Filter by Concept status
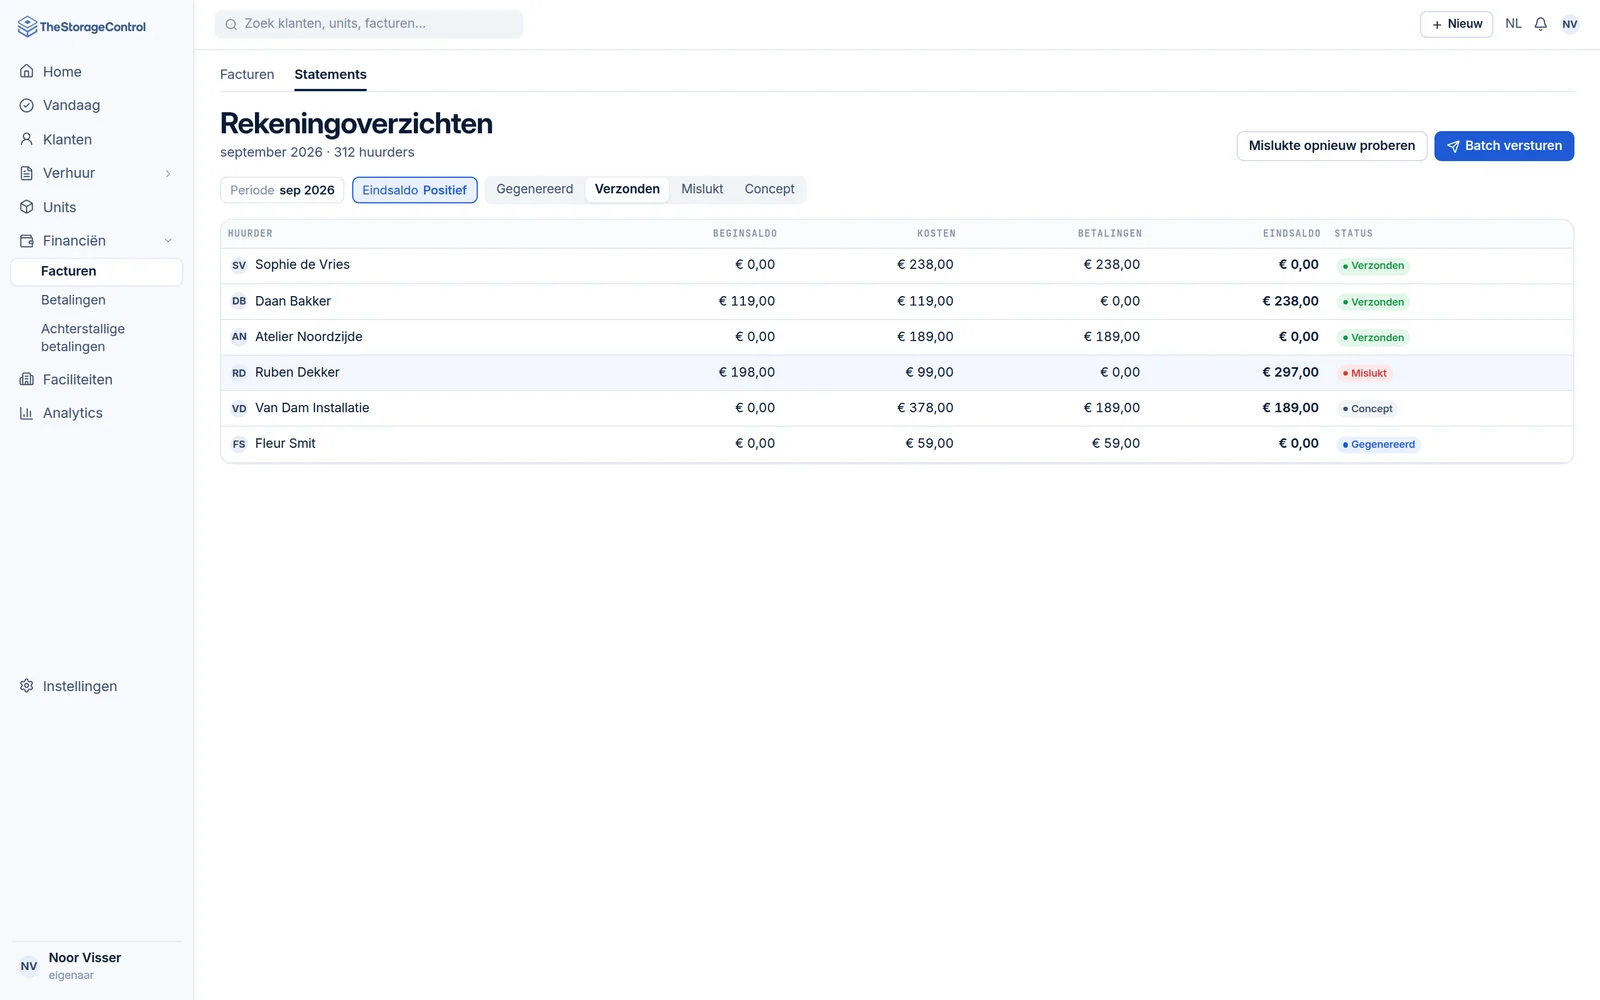Screen dimensions: 1600x1000 pos(769,189)
